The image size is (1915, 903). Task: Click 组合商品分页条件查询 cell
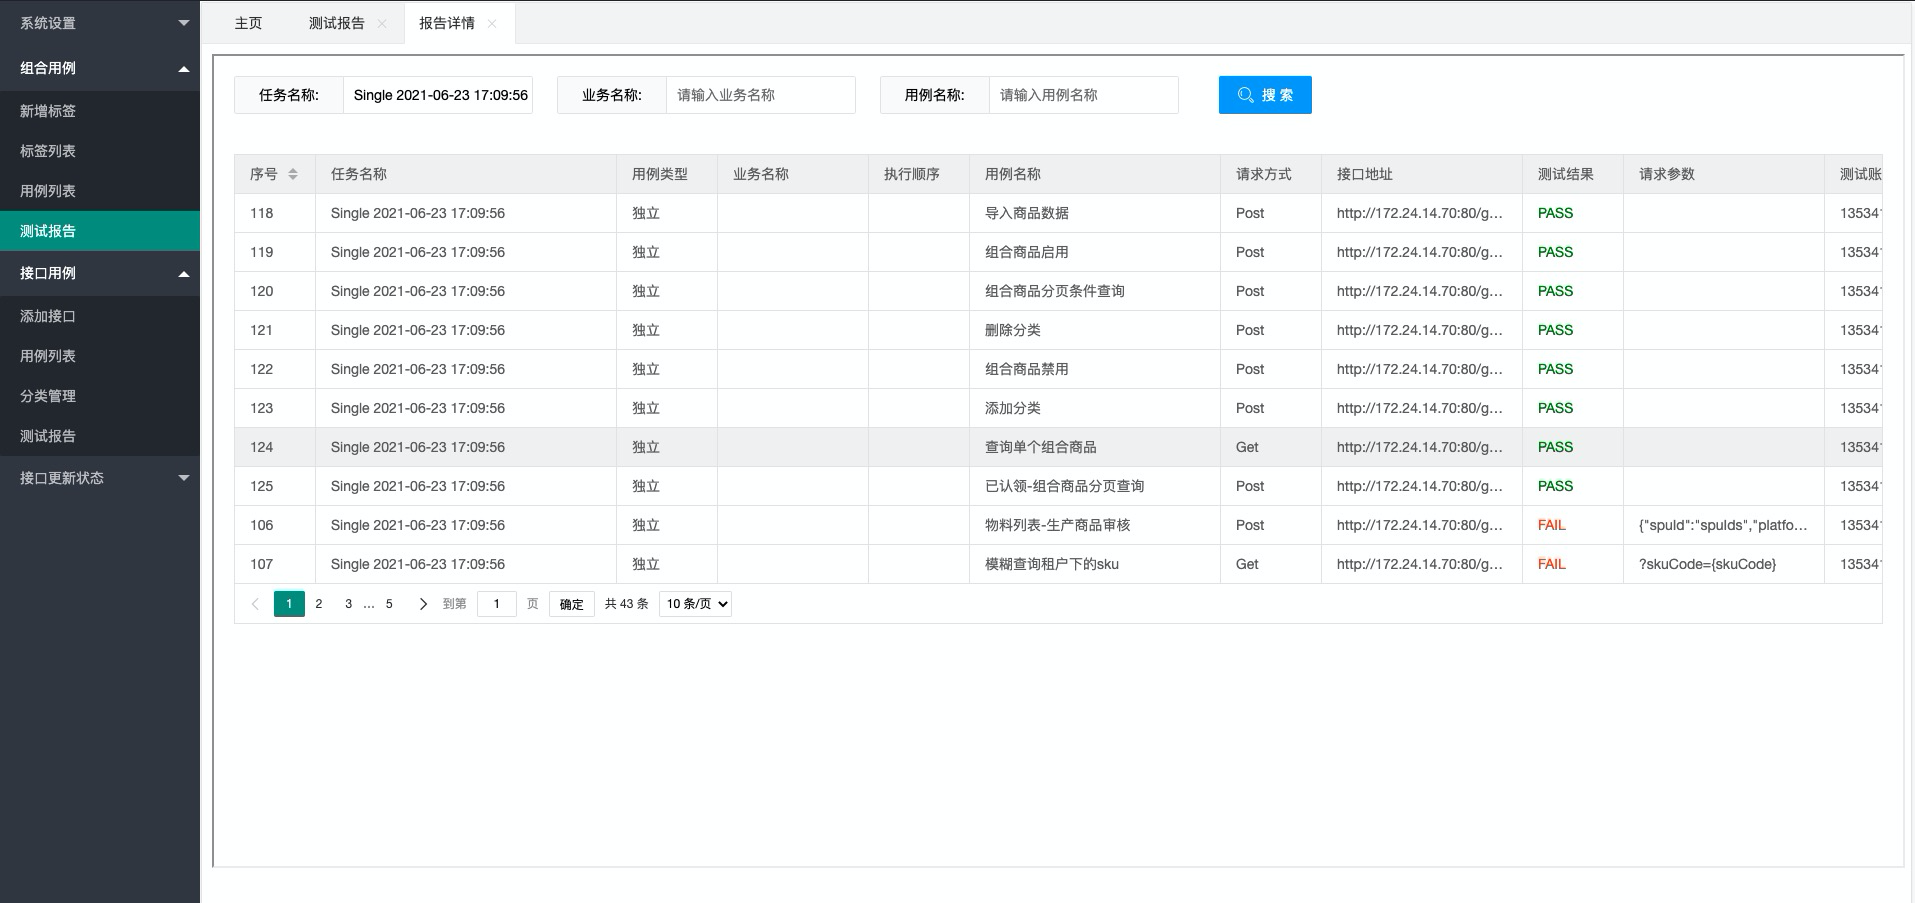1095,291
